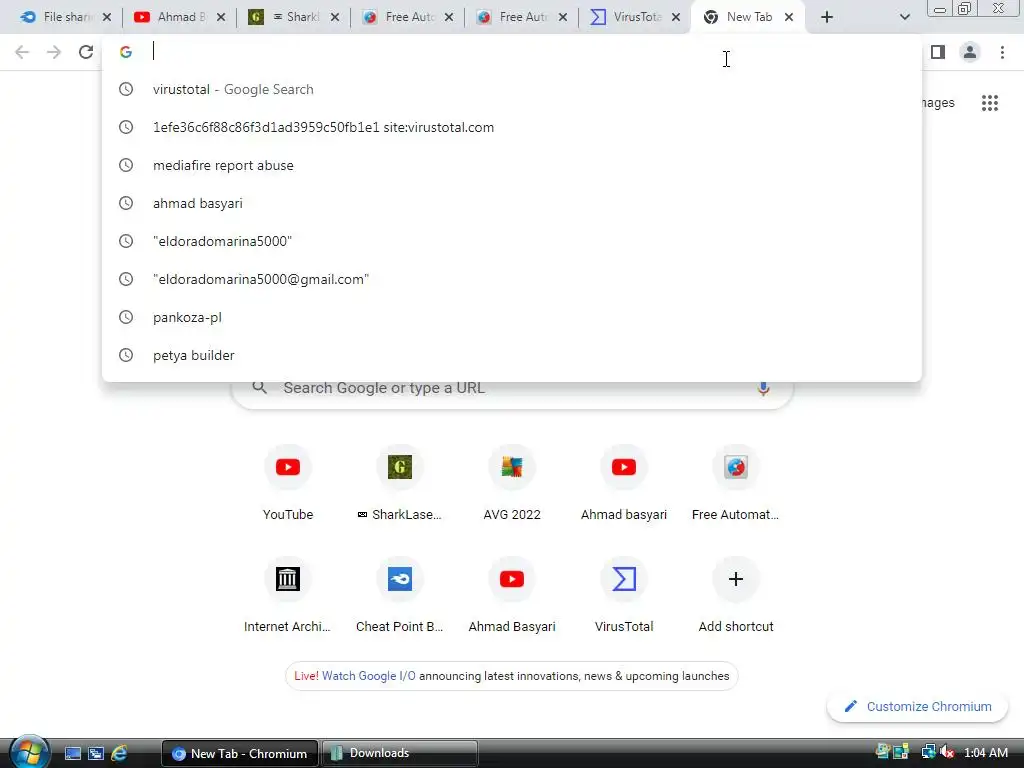Click the browser reload button
The image size is (1024, 768).
86,52
